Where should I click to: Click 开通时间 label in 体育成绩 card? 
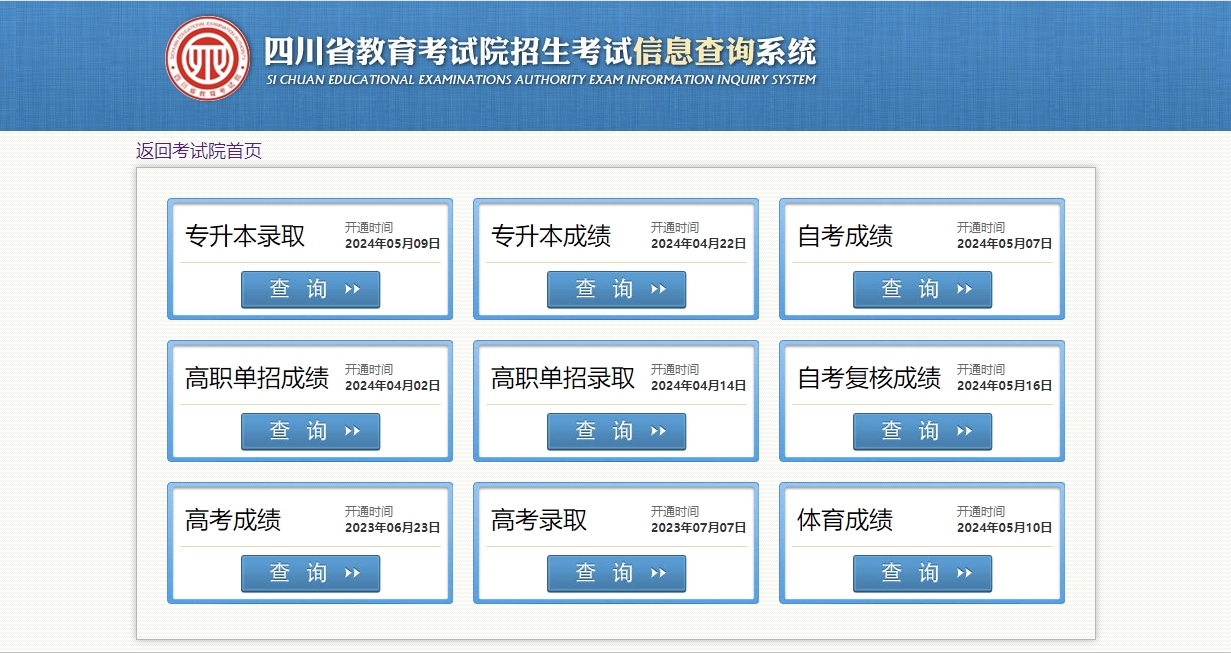pos(981,512)
